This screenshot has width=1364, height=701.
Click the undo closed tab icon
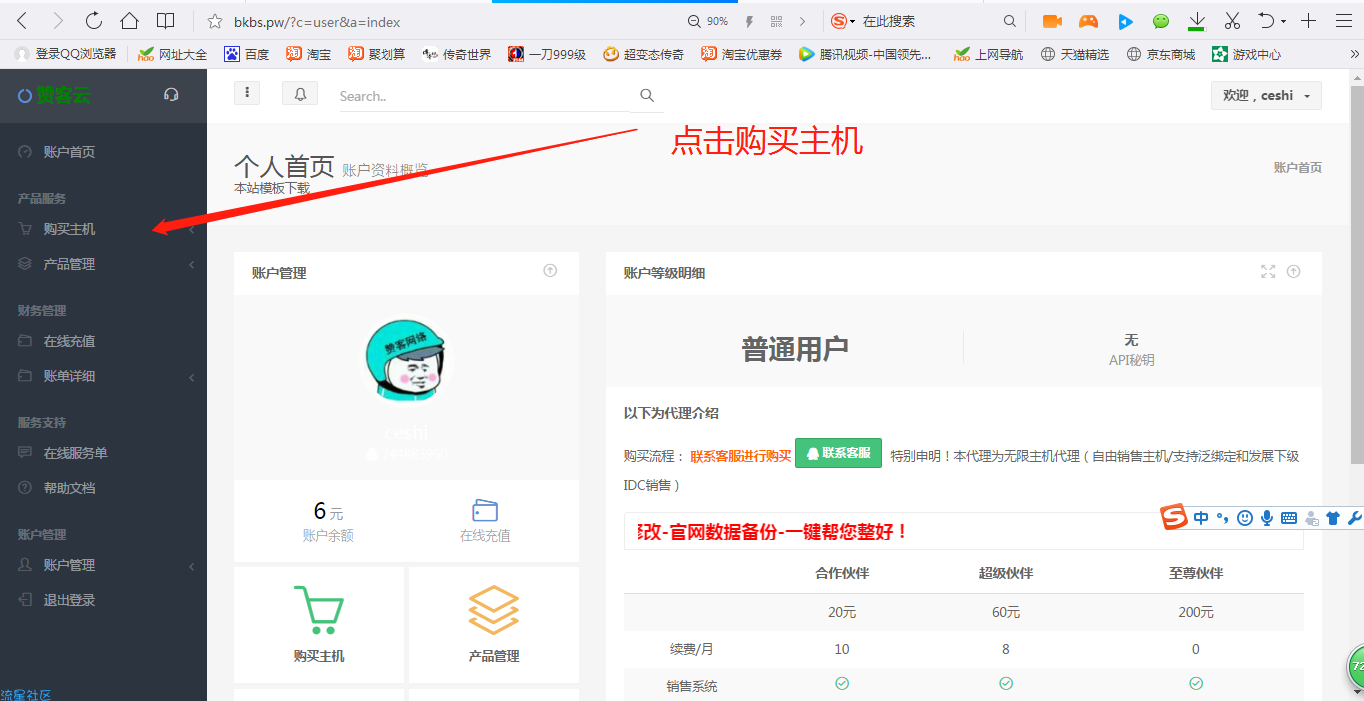tap(1266, 21)
